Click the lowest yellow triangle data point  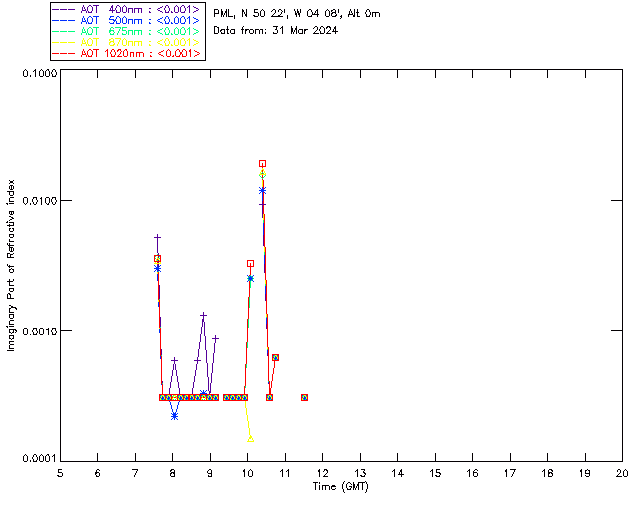coord(251,439)
